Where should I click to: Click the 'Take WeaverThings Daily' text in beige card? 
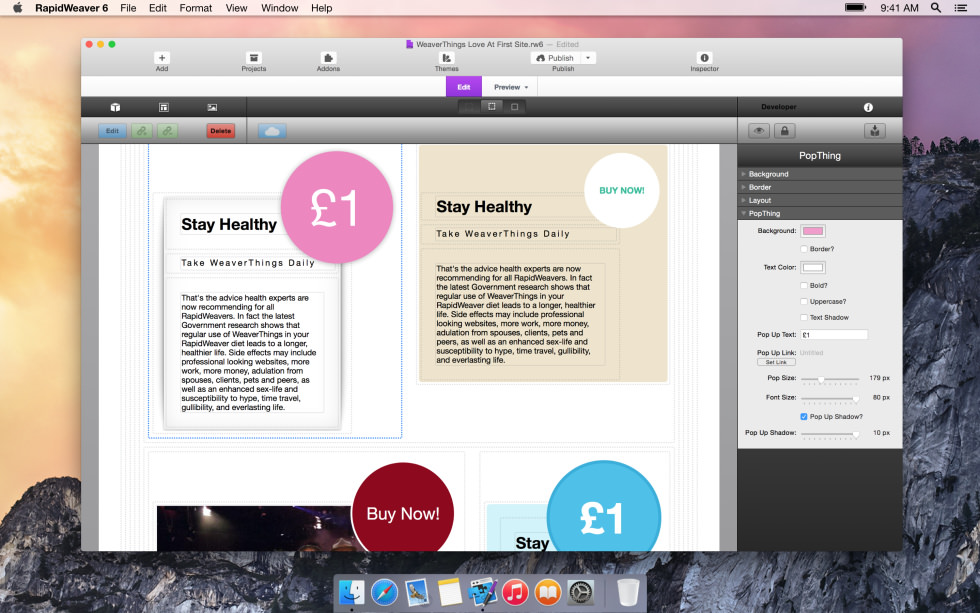[502, 234]
